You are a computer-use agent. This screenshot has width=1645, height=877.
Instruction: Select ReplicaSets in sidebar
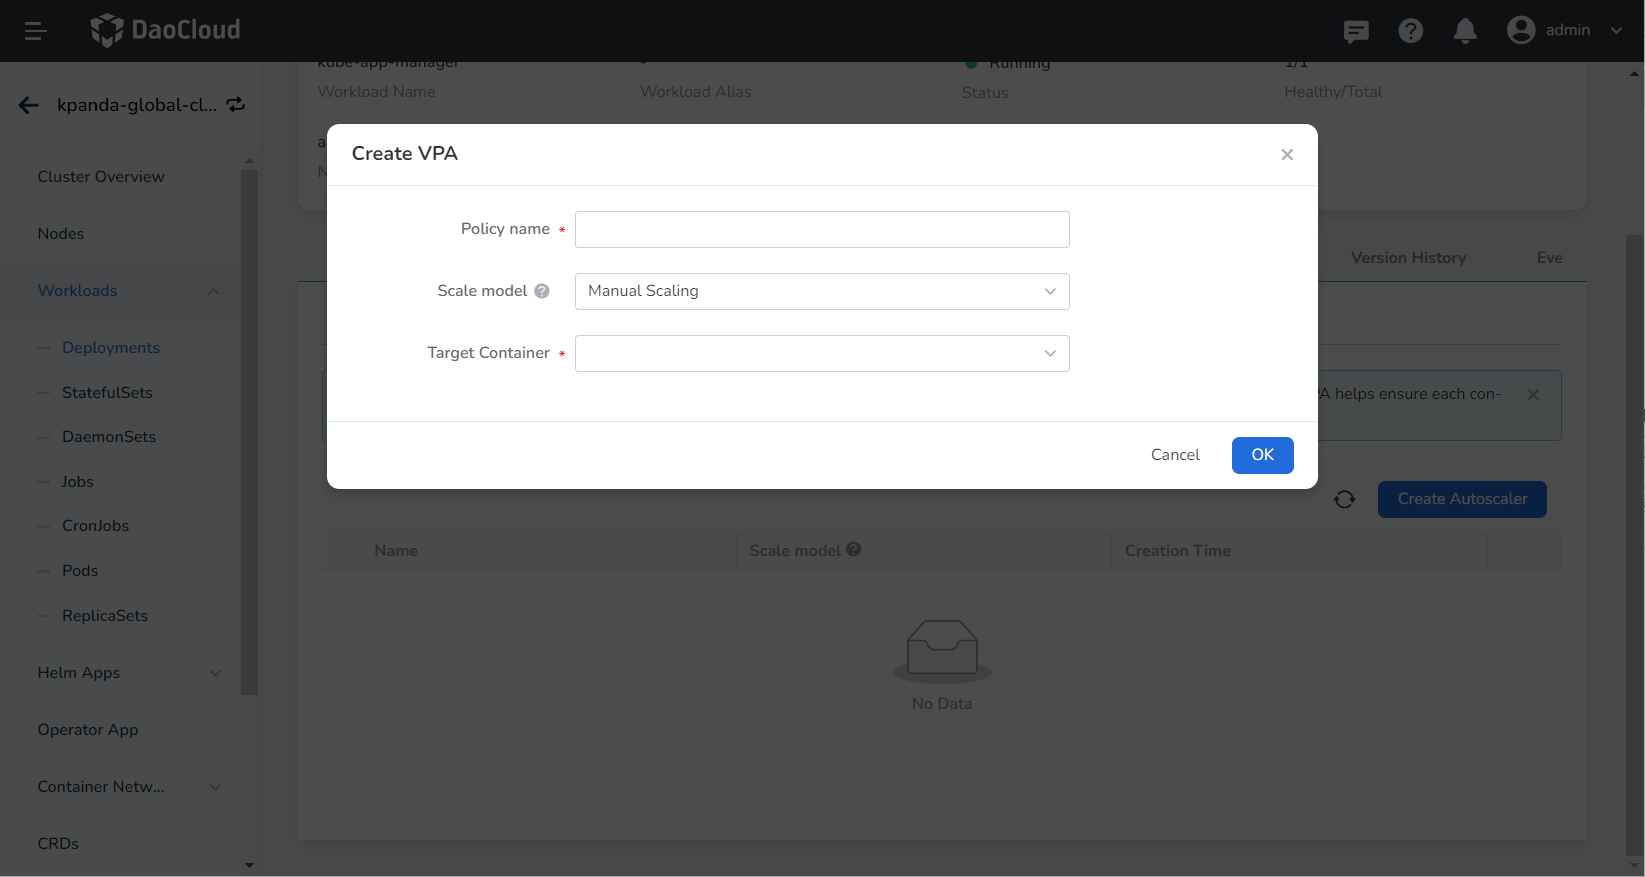105,616
